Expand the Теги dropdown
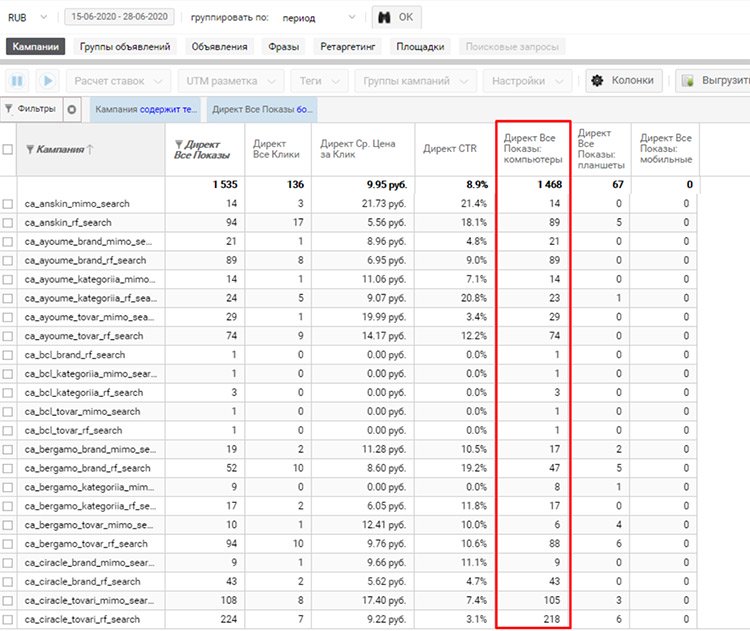 [x=320, y=81]
